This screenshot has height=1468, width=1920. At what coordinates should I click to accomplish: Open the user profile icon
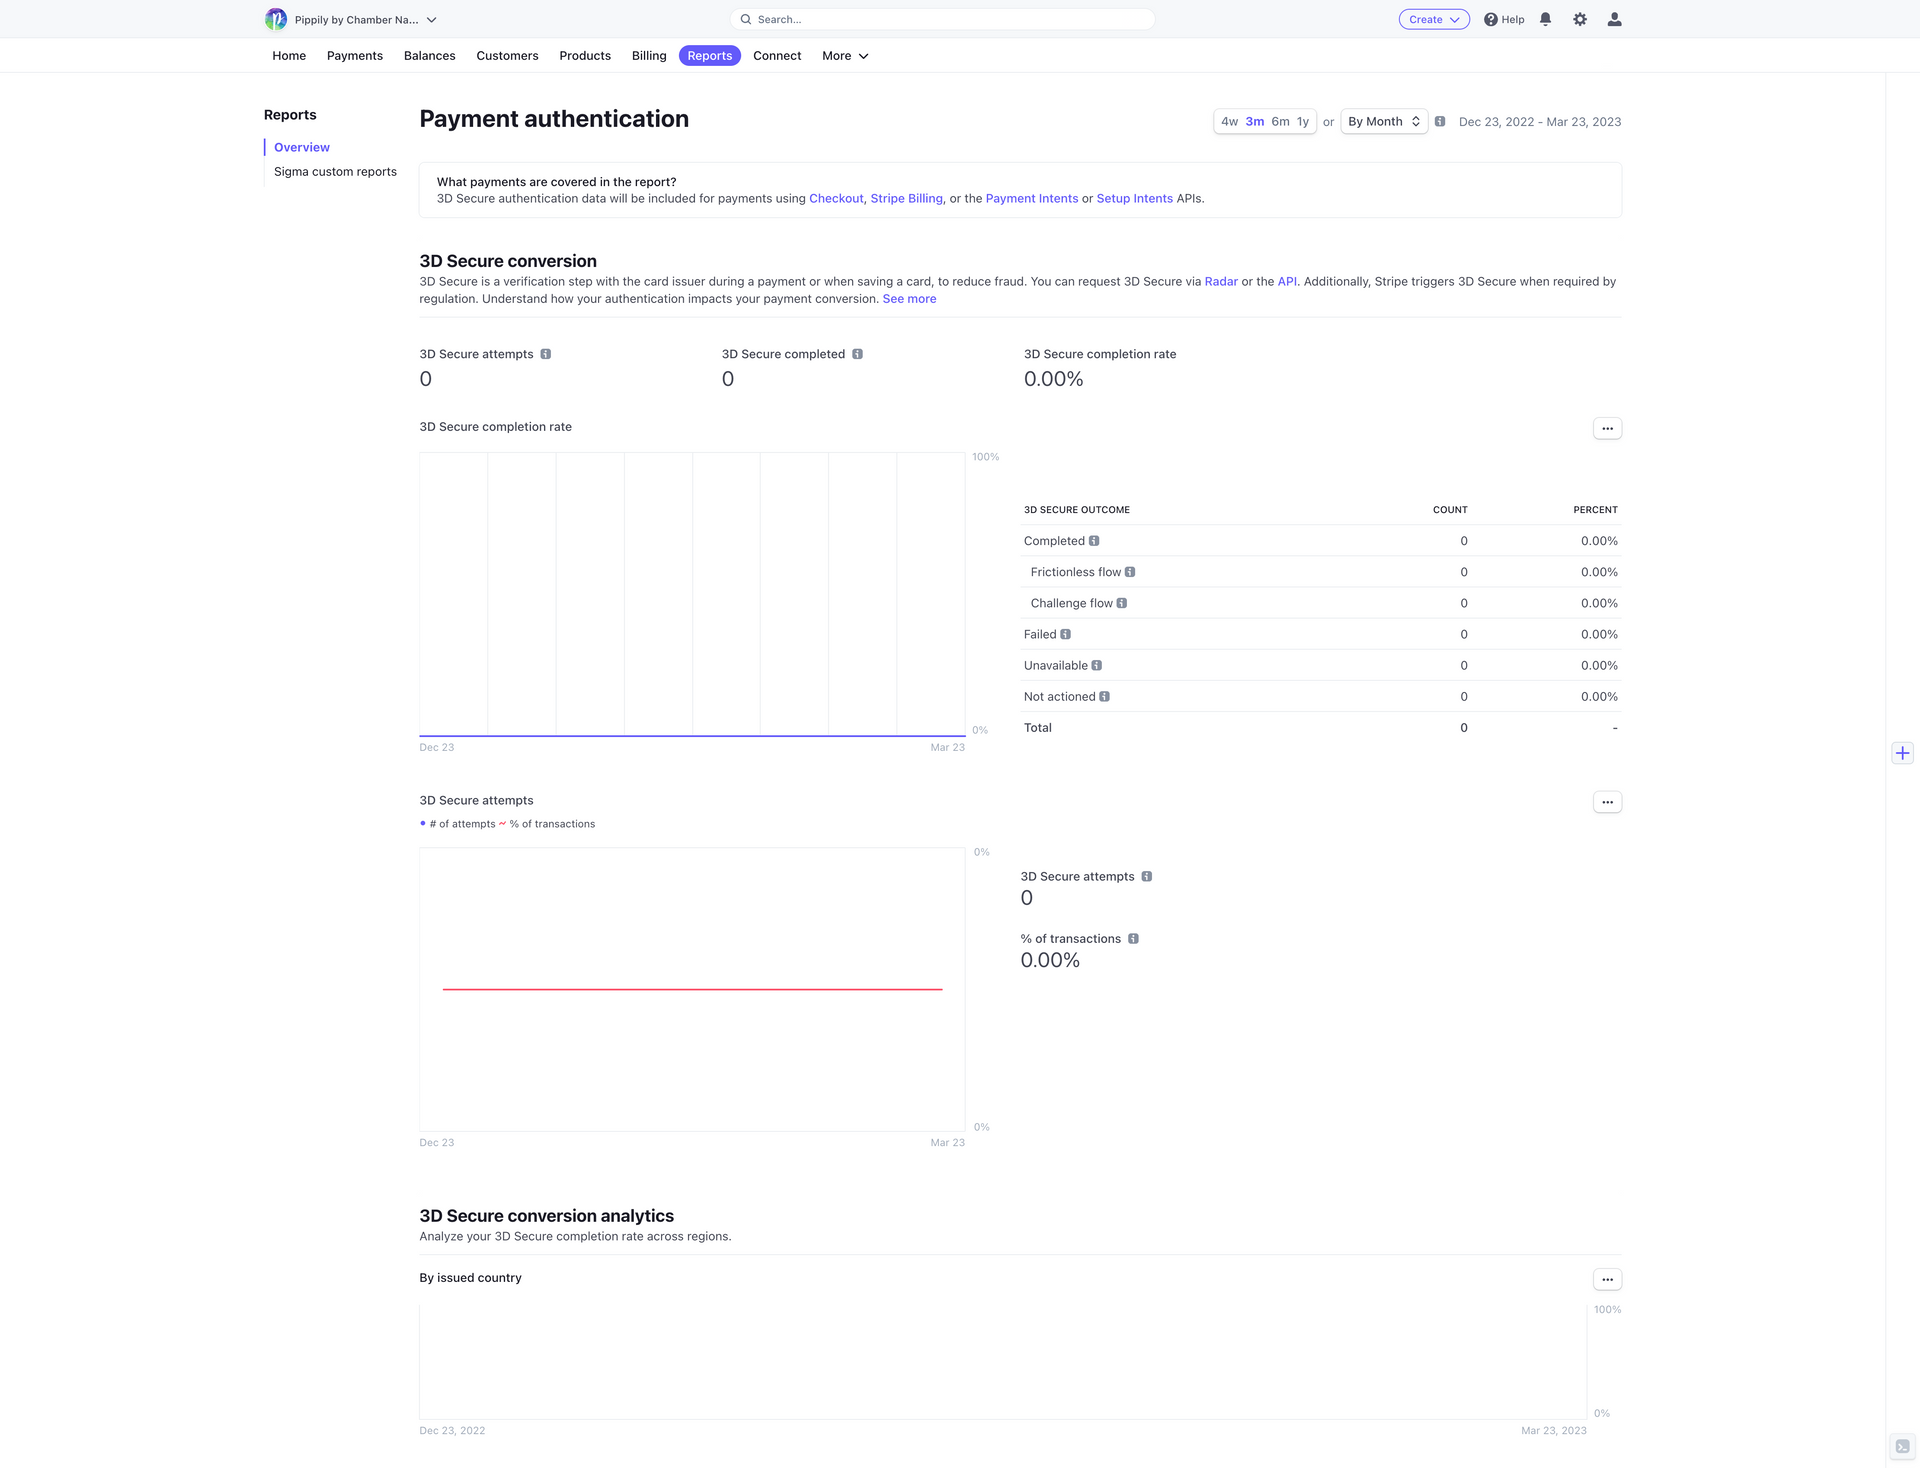(1614, 19)
